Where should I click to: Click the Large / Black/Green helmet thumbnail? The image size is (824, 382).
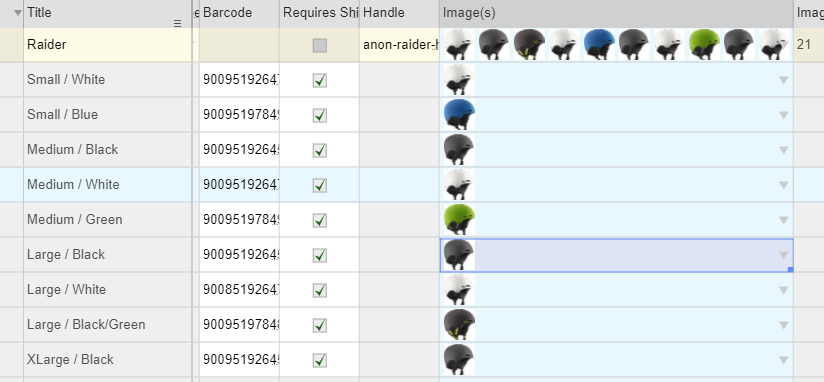click(x=459, y=325)
